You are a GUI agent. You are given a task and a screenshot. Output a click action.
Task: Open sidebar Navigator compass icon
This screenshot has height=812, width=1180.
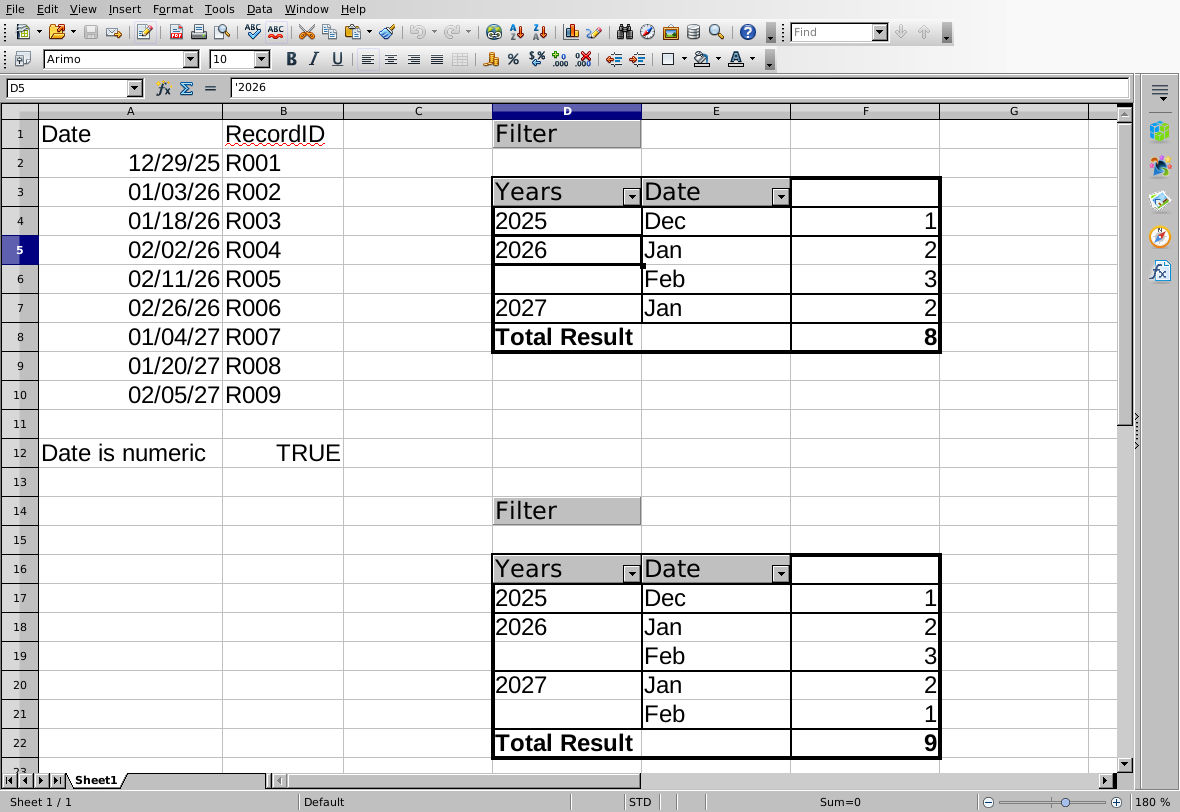point(1160,236)
